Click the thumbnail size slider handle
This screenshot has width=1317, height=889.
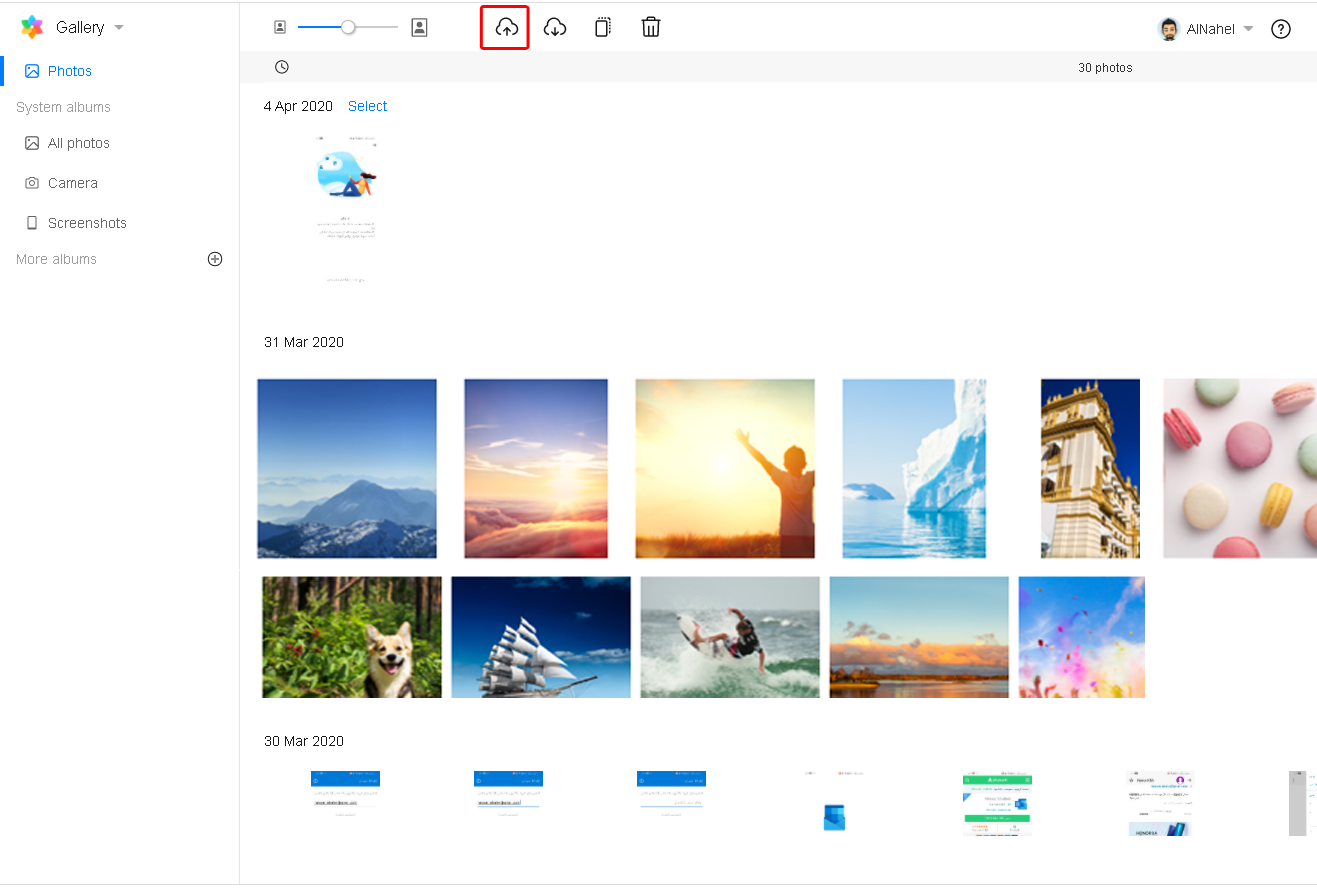(348, 28)
